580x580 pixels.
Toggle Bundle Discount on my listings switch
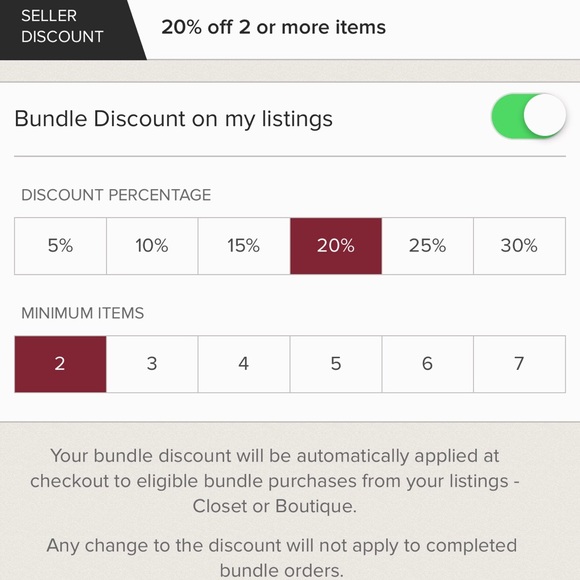point(529,116)
